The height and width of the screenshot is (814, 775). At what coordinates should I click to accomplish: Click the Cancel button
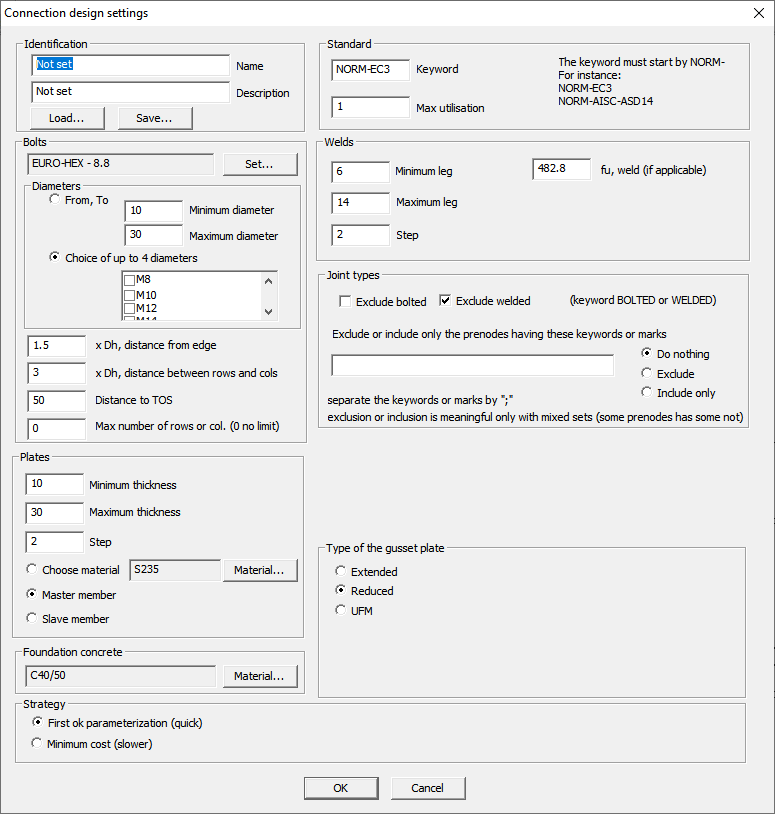coord(428,788)
